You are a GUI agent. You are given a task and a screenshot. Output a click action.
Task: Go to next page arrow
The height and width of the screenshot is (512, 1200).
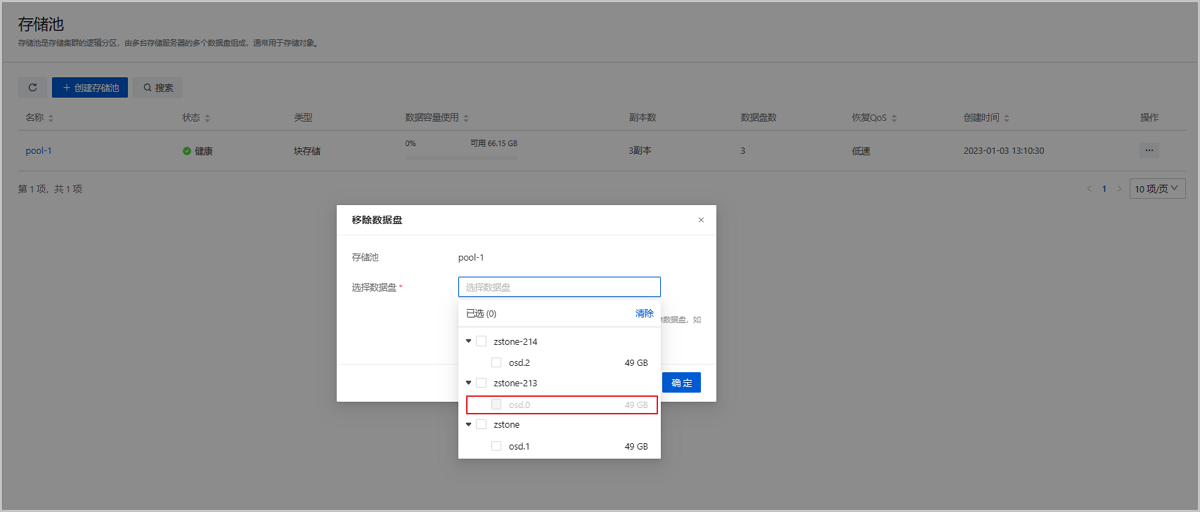[x=1119, y=188]
